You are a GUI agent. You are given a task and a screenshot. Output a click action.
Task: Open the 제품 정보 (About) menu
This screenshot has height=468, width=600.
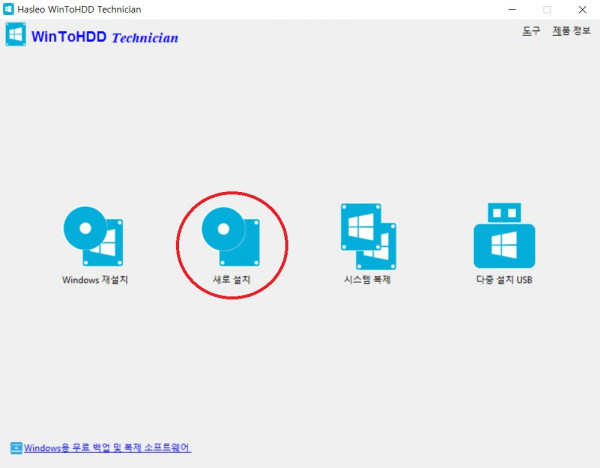point(571,31)
